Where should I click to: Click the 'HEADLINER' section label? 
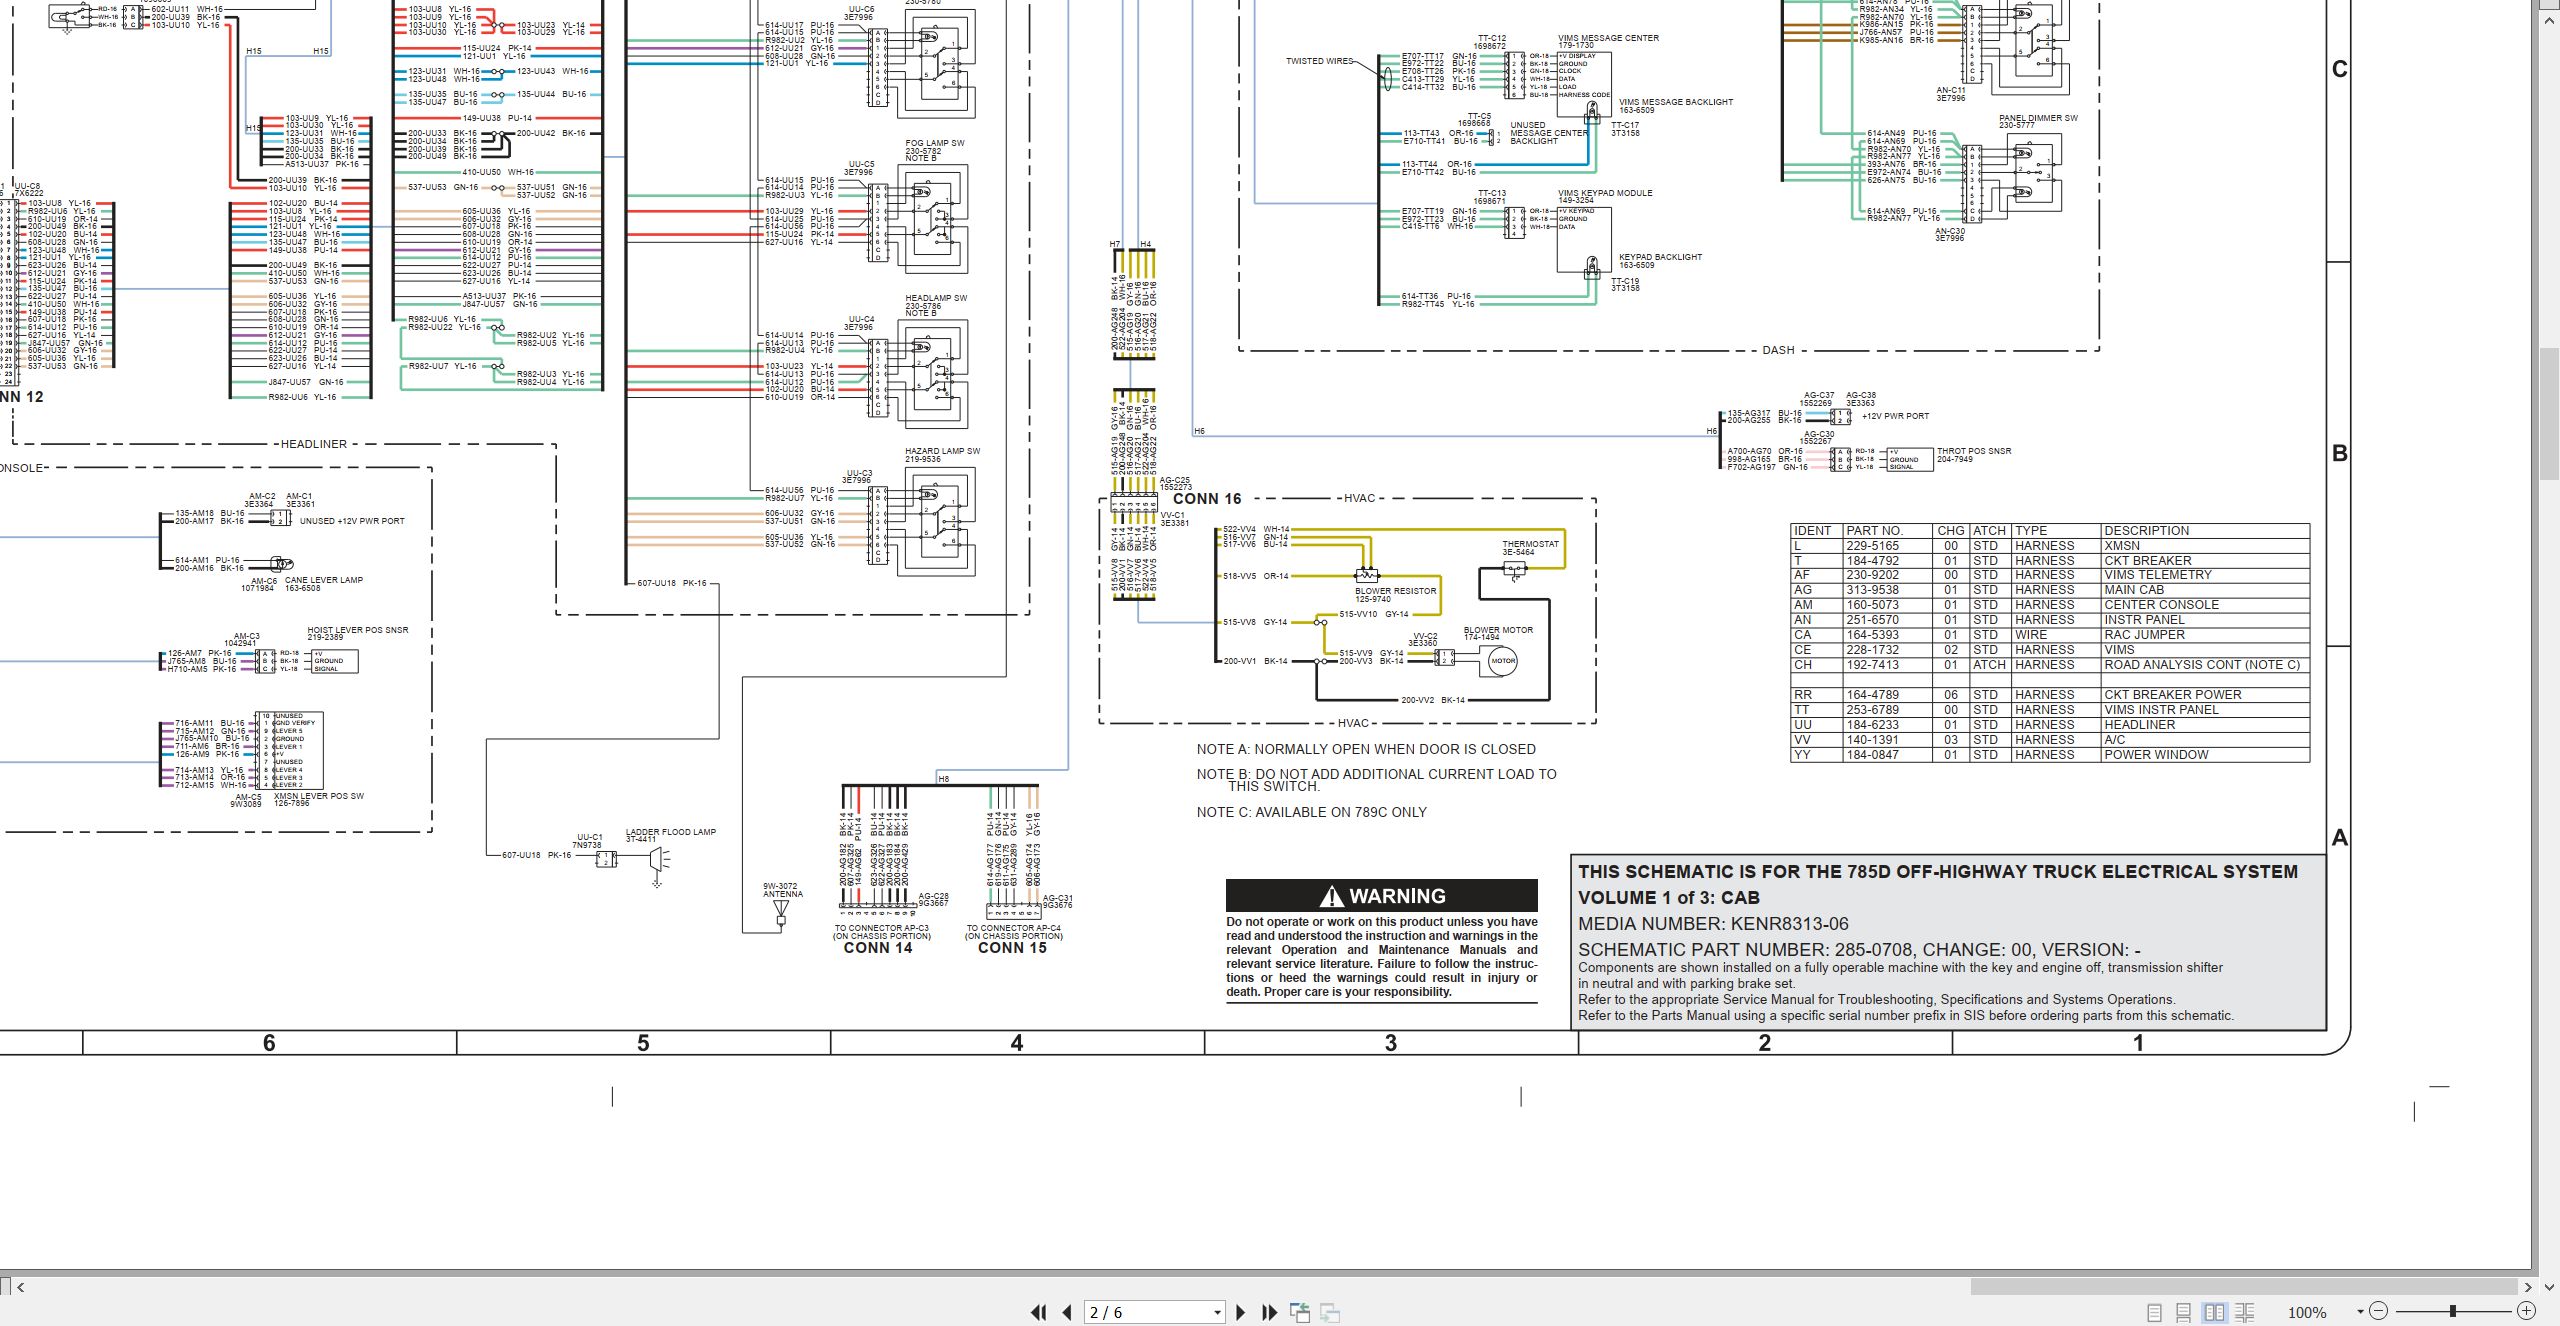point(314,444)
